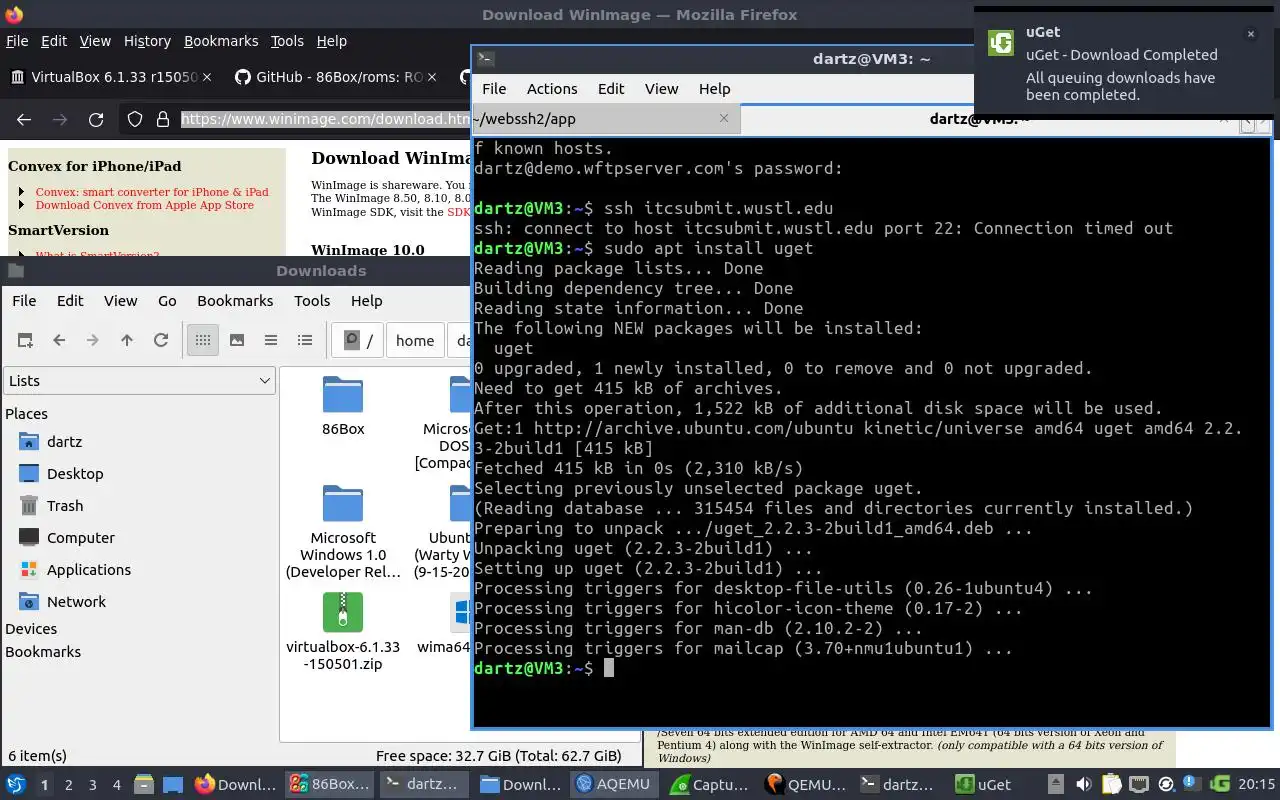Switch file manager to detailed list view

click(x=305, y=340)
